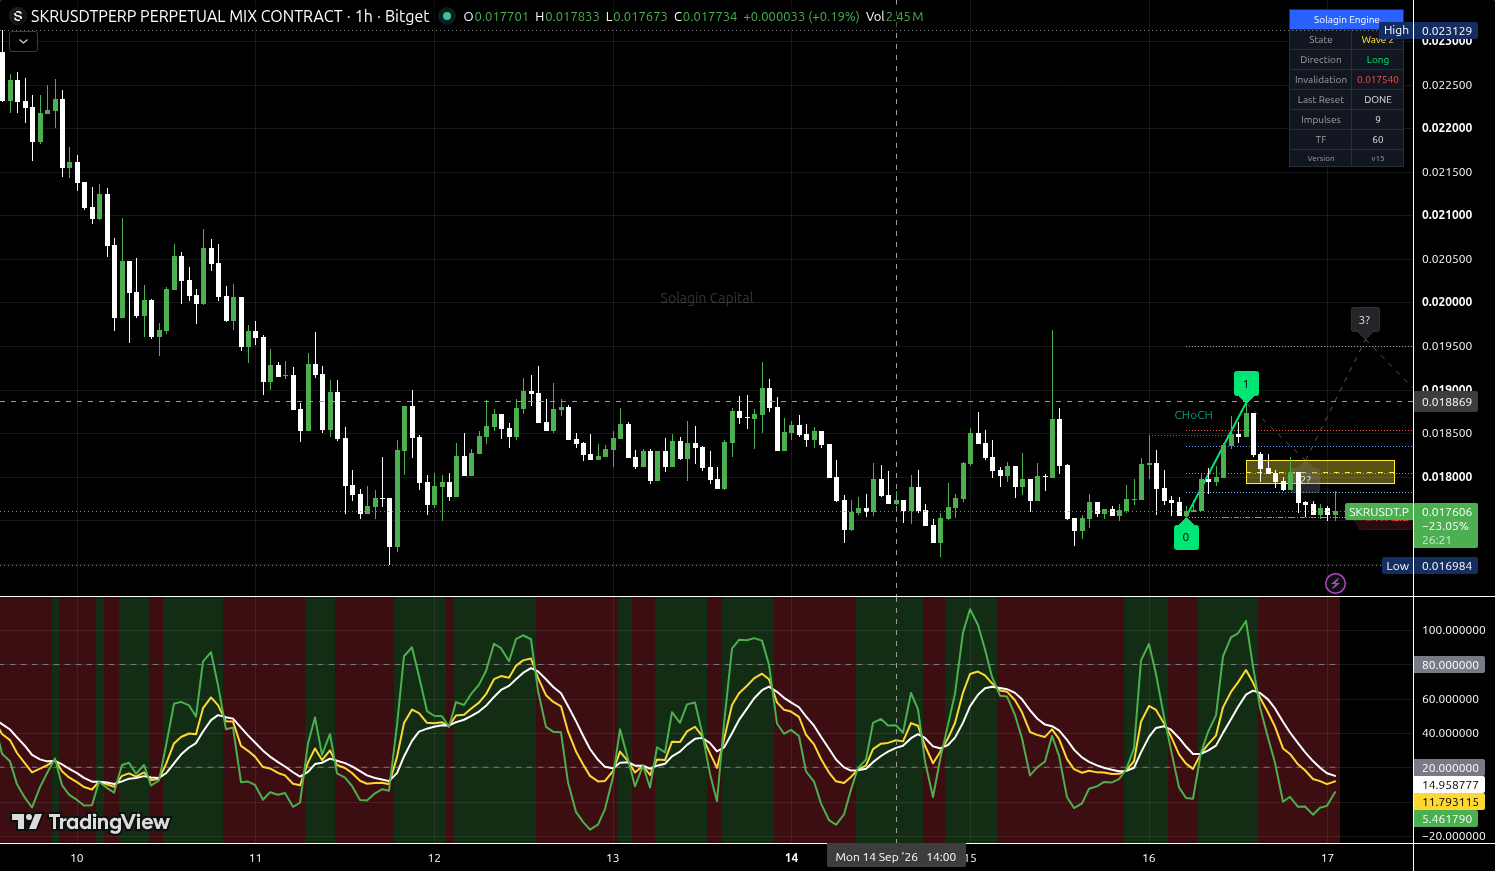
Task: Click the SKRUSDTPERP symbol logo icon
Action: pos(16,16)
